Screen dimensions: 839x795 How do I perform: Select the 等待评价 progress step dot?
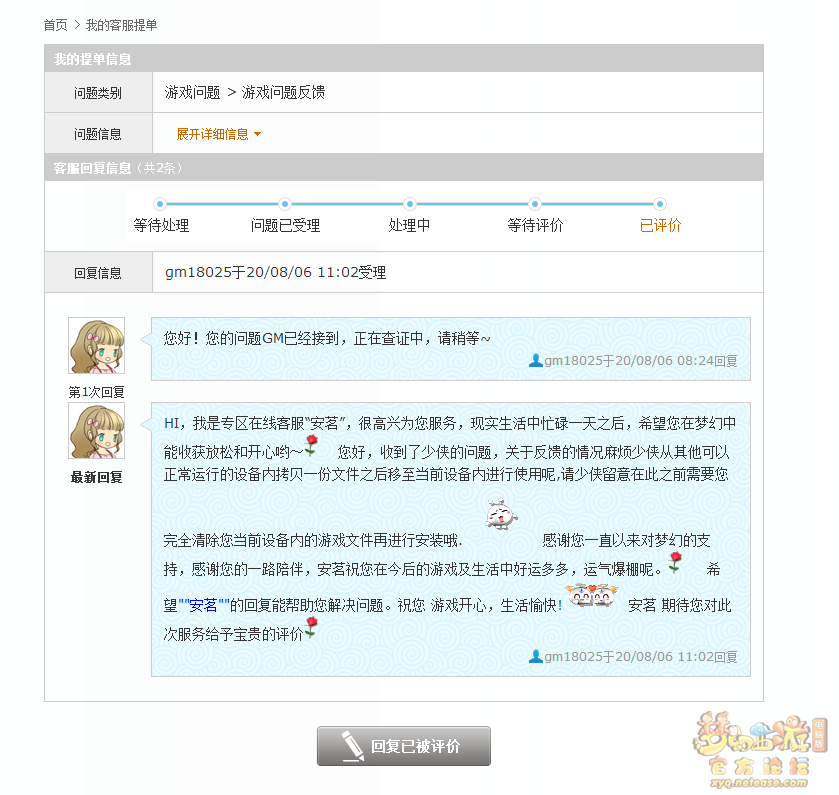(x=535, y=204)
